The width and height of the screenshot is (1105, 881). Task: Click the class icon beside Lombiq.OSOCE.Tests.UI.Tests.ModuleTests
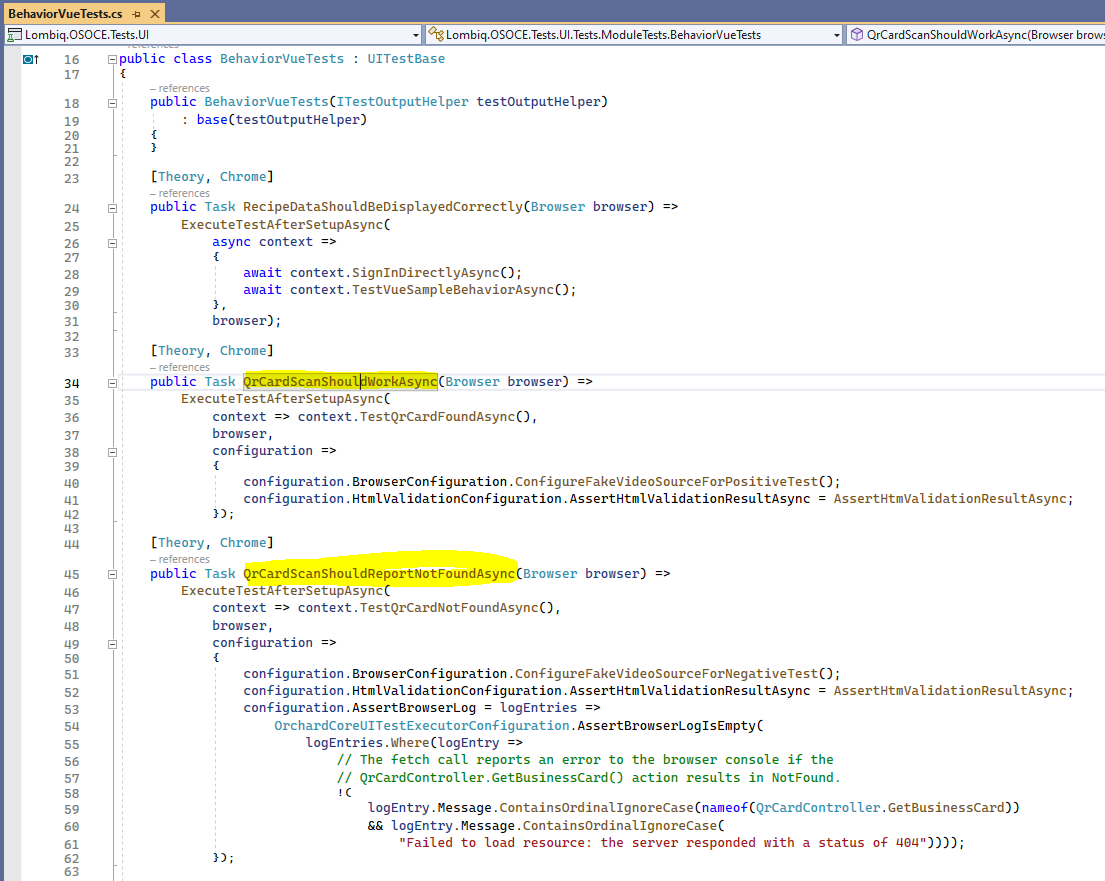[436, 35]
